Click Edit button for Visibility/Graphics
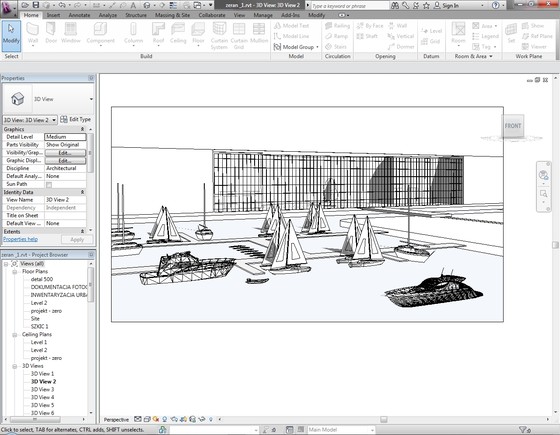 point(65,153)
